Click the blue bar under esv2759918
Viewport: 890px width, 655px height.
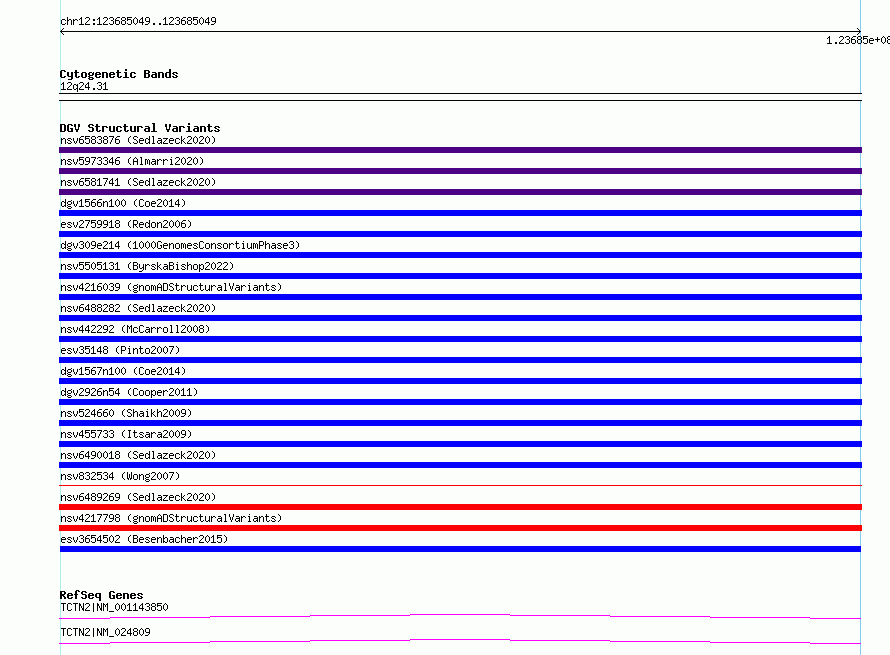point(460,234)
